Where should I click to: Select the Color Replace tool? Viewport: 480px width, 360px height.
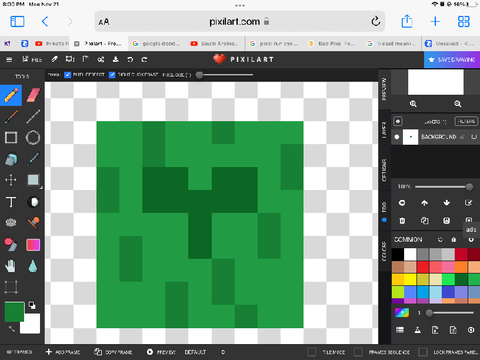[x=11, y=245]
